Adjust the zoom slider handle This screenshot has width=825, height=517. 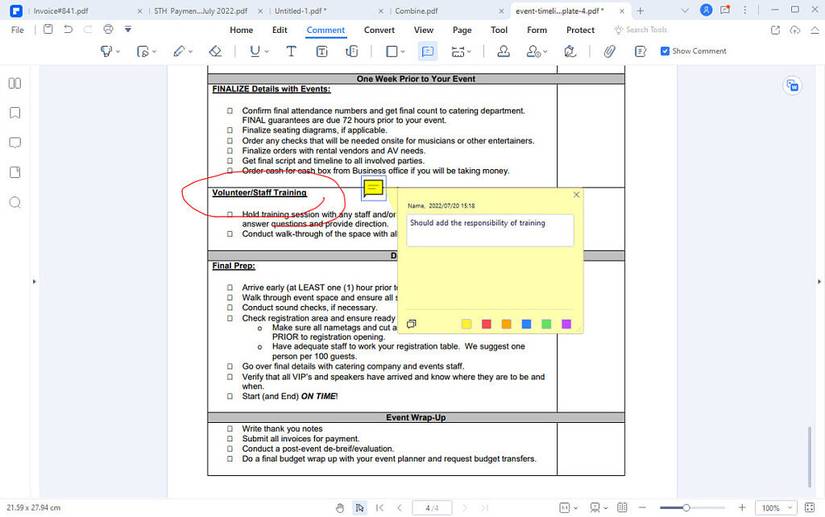(686, 508)
